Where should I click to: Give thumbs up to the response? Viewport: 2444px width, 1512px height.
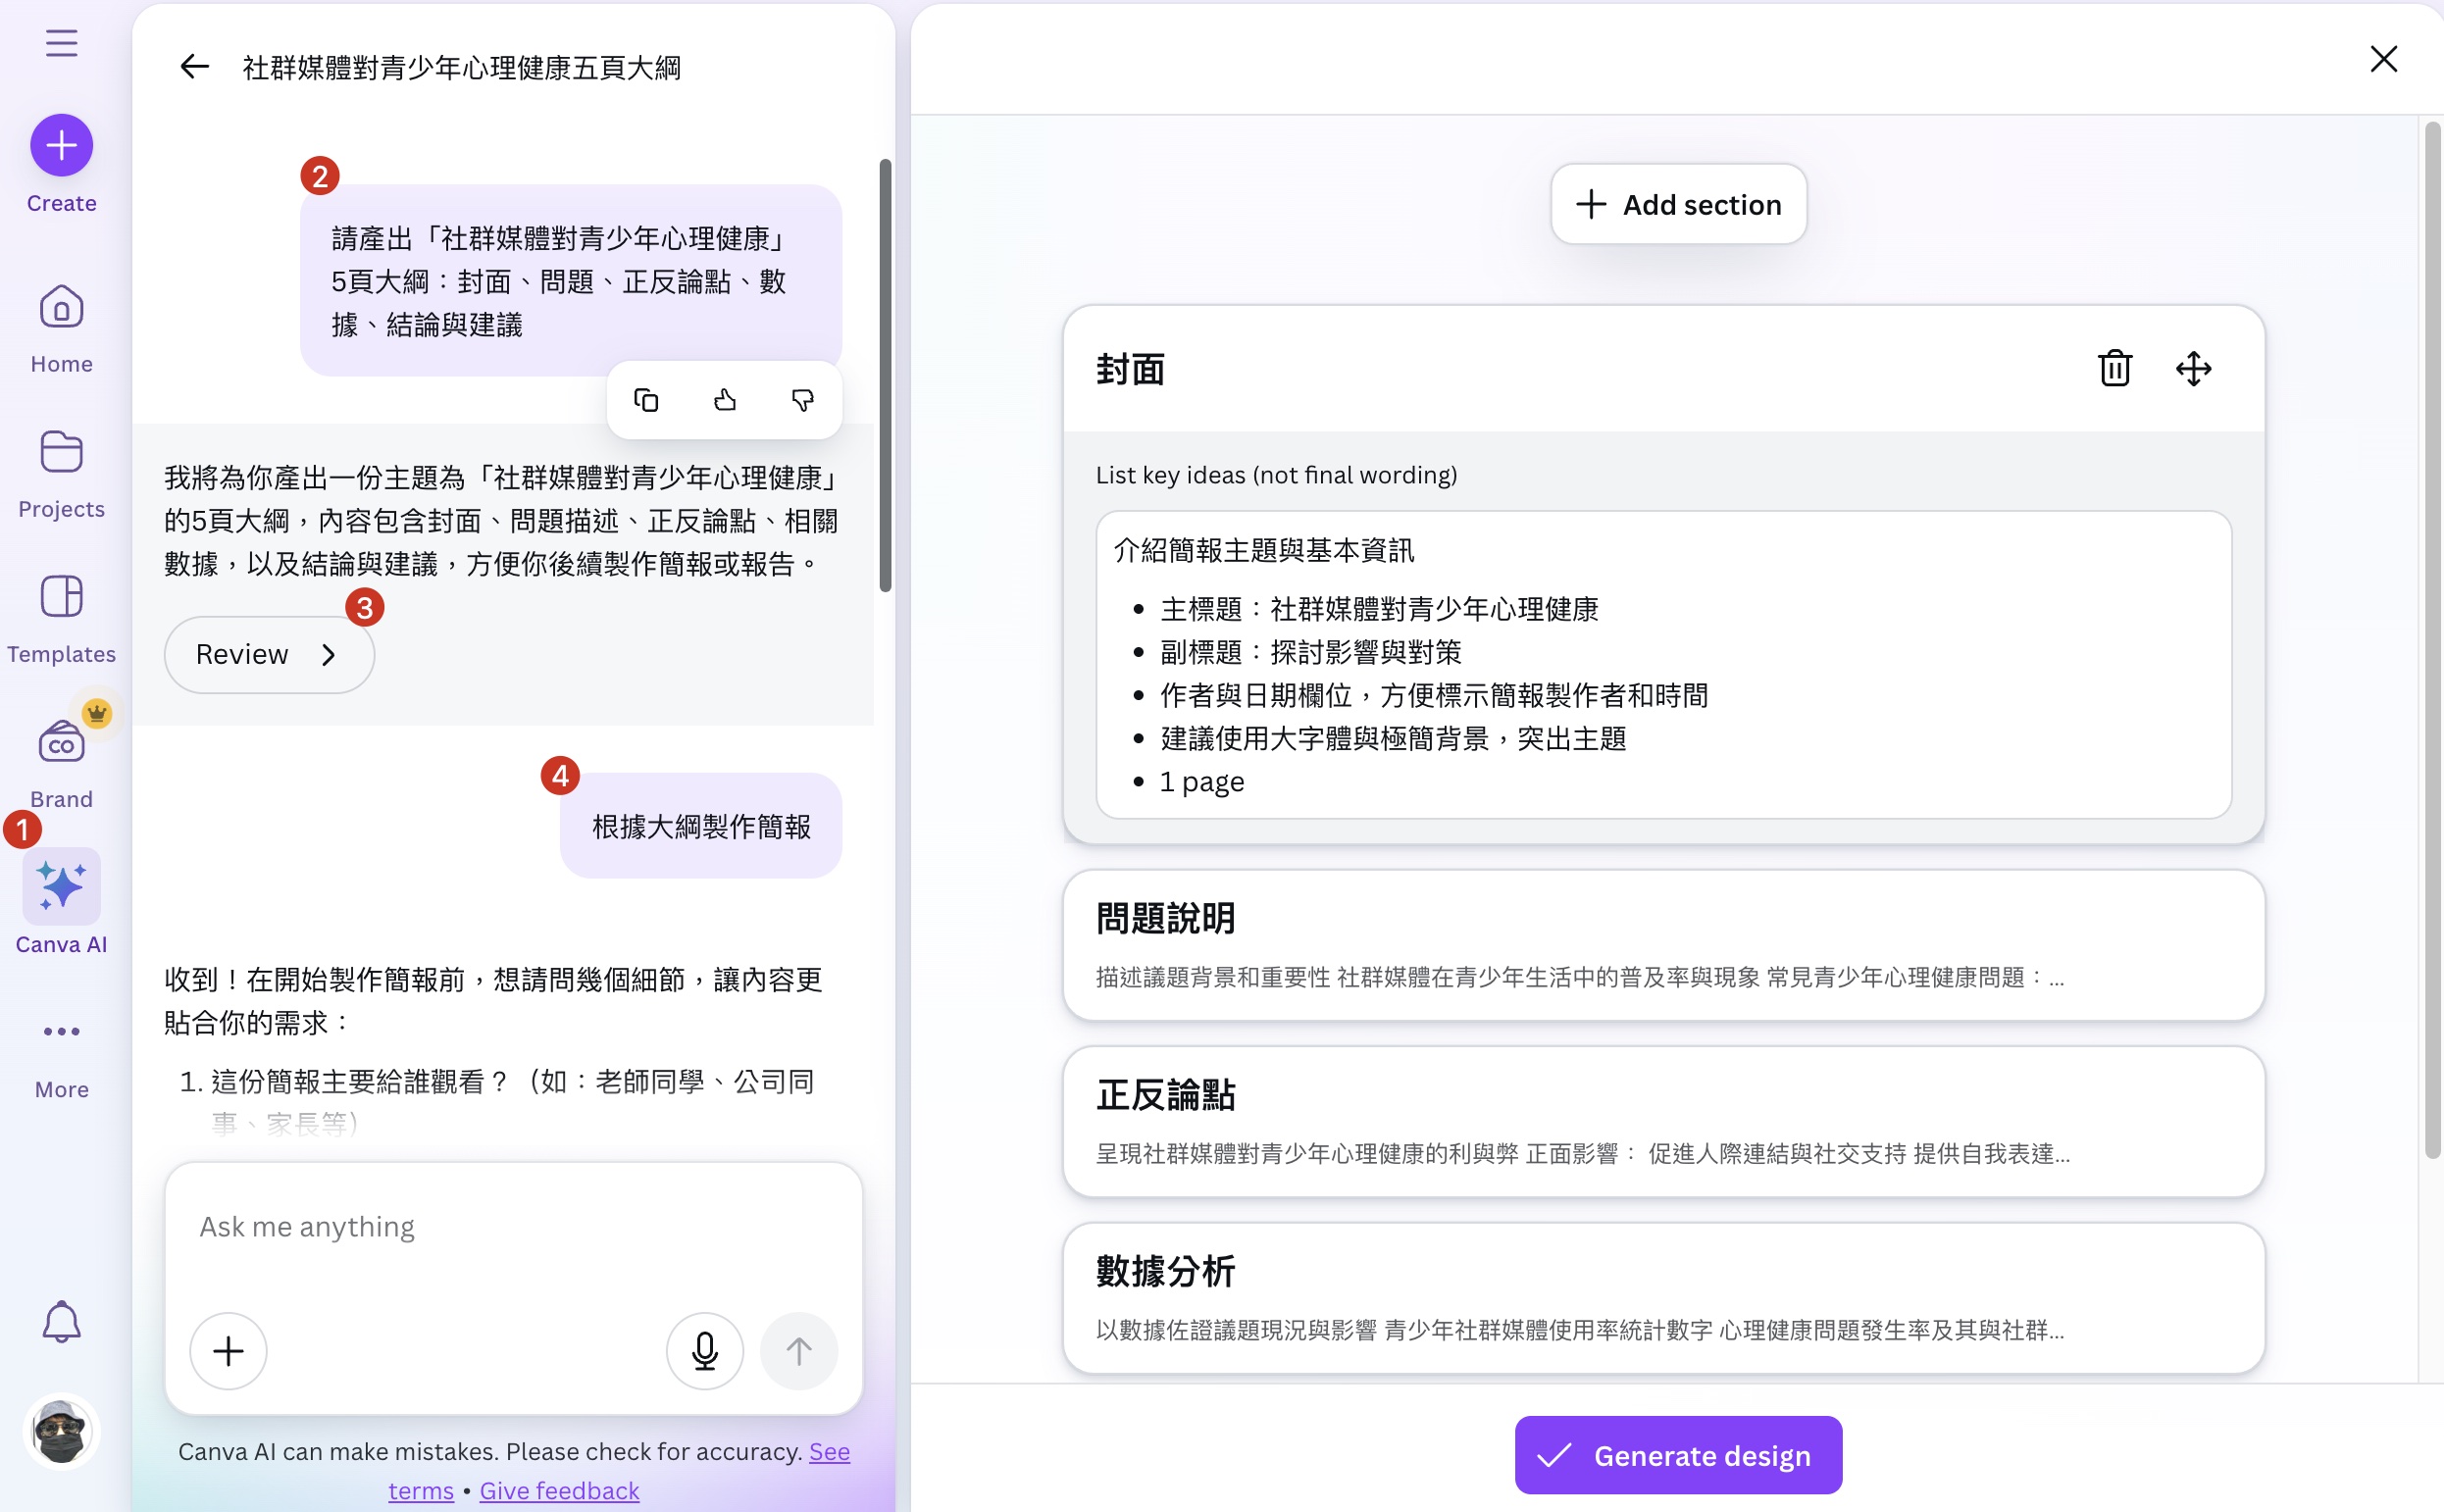click(x=725, y=401)
